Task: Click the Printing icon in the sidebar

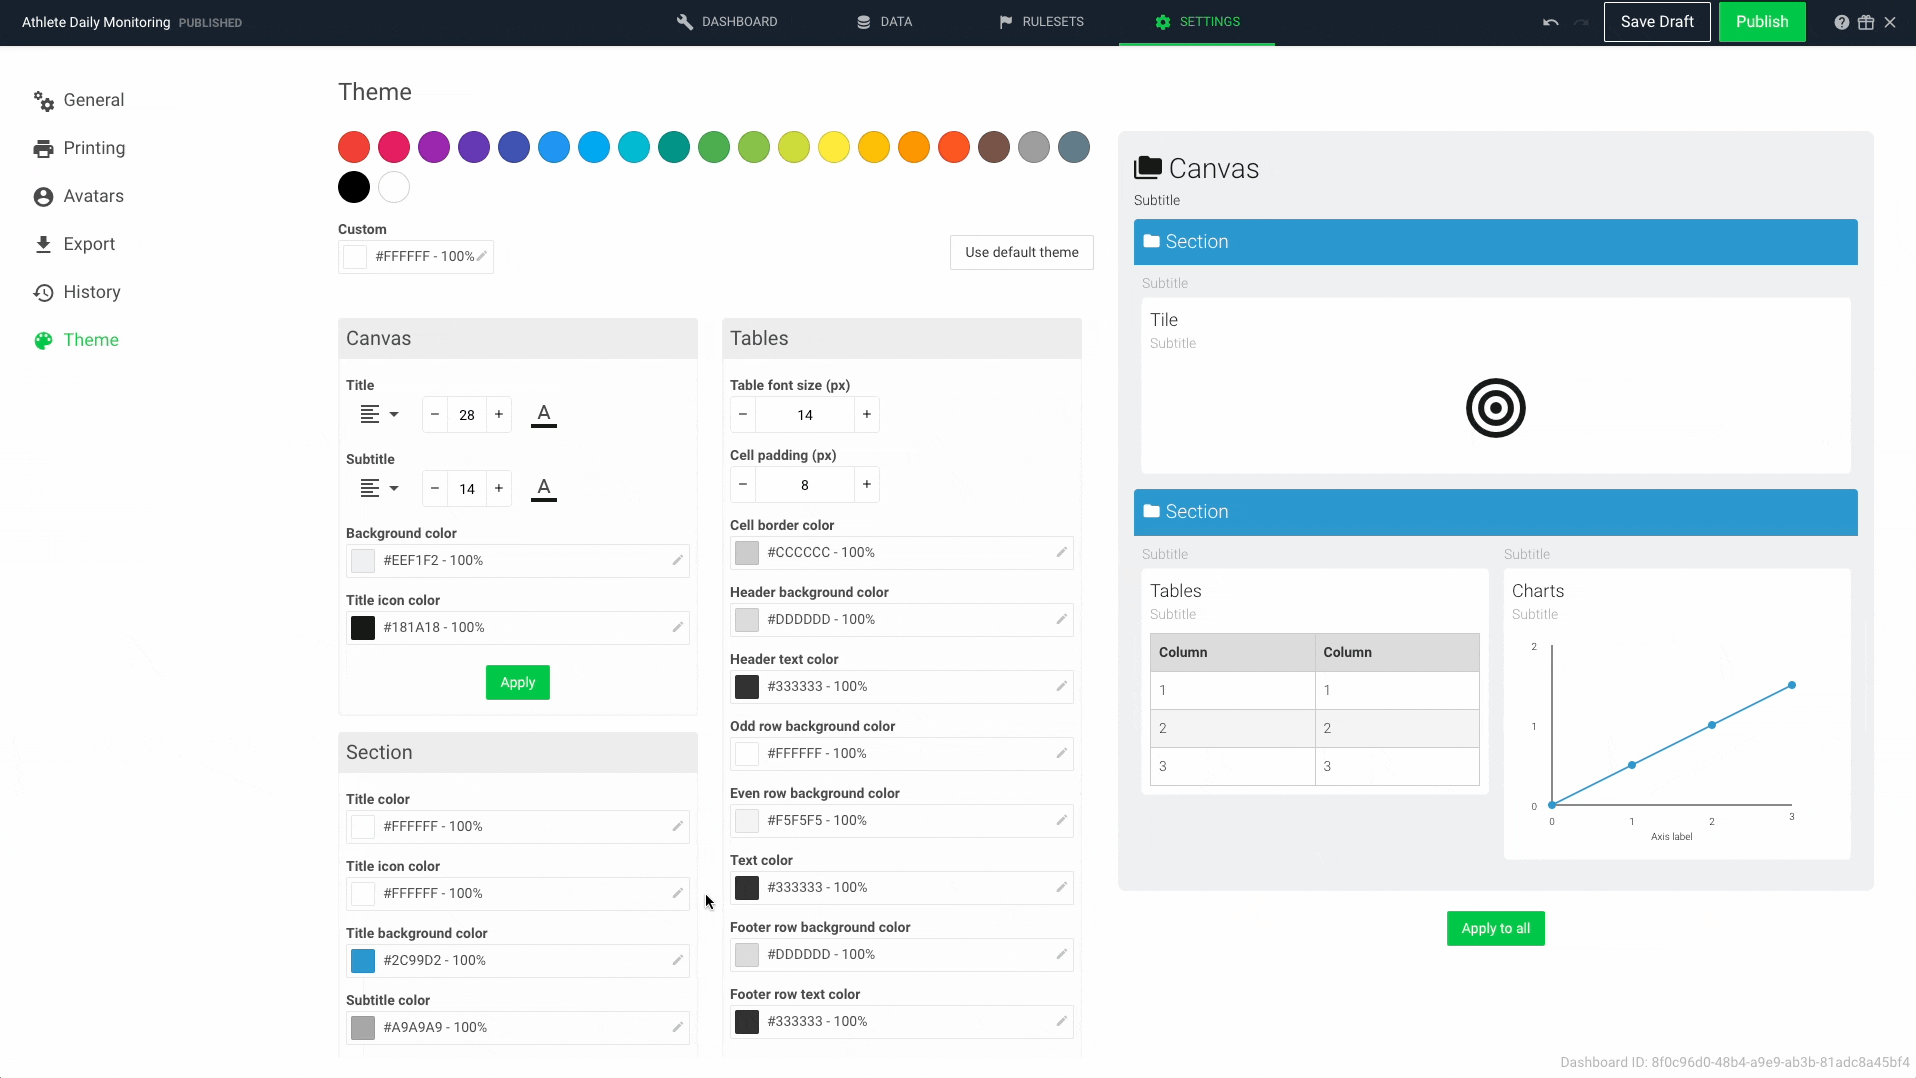Action: (43, 147)
